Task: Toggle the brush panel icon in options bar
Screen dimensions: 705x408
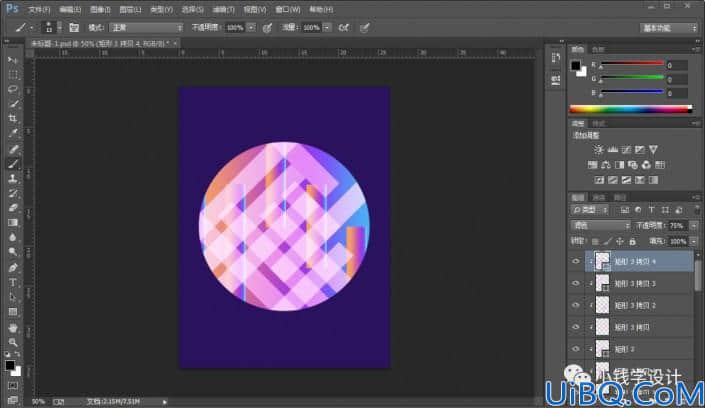Action: click(x=74, y=28)
